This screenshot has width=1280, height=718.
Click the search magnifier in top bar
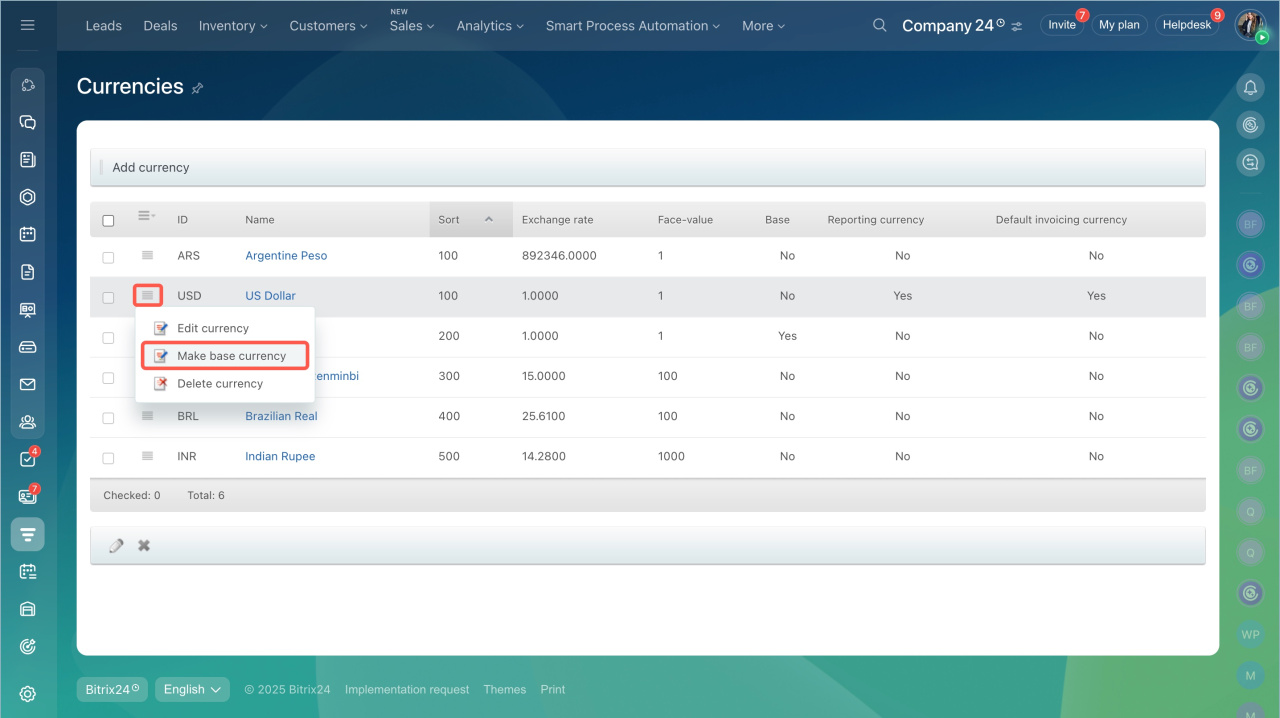pyautogui.click(x=879, y=25)
